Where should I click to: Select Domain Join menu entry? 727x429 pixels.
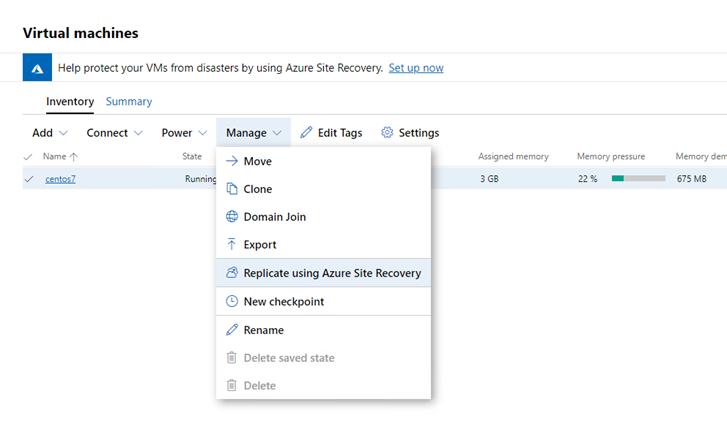pos(323,217)
